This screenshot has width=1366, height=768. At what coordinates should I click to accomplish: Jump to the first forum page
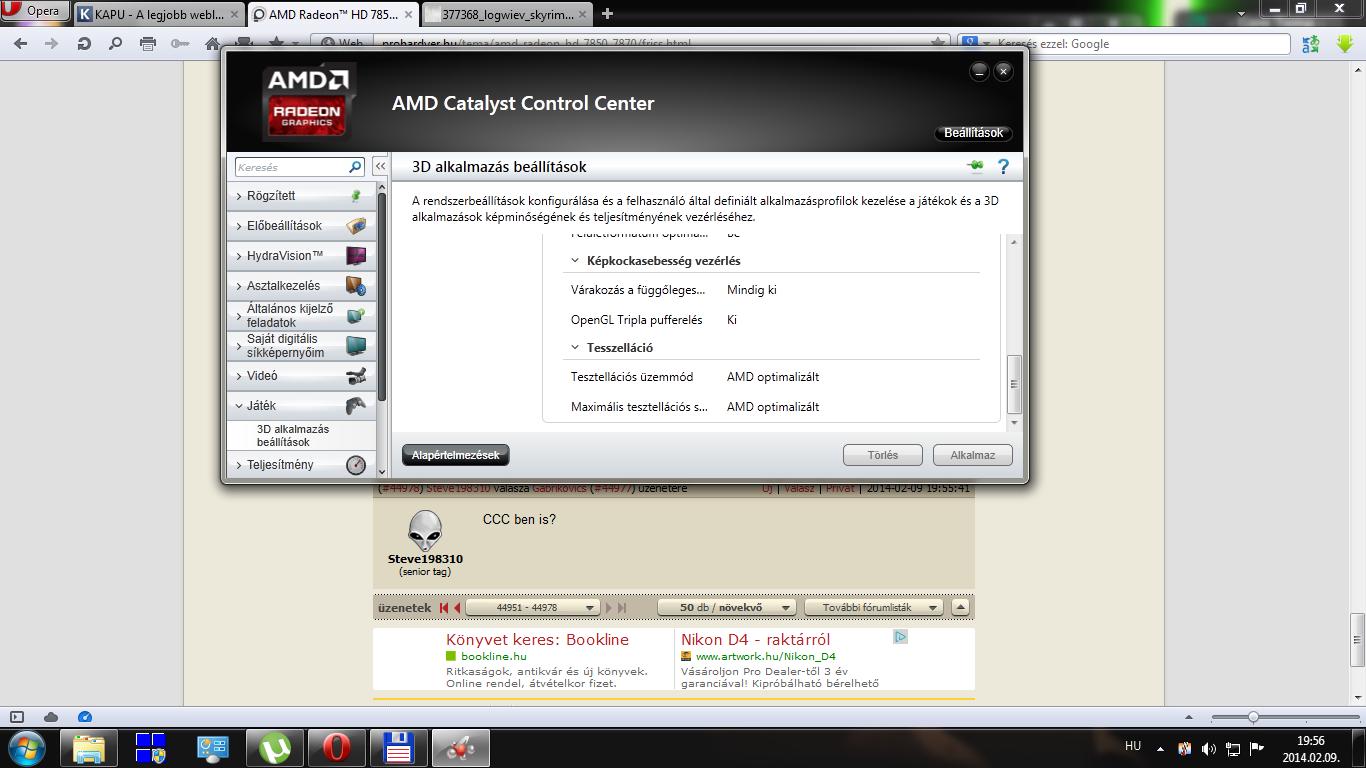pyautogui.click(x=444, y=607)
